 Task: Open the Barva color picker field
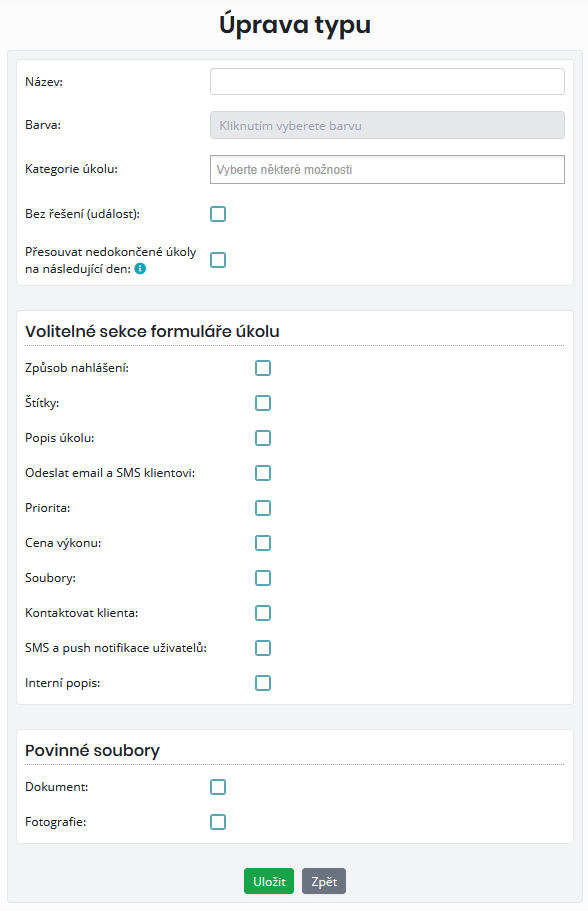(x=387, y=125)
